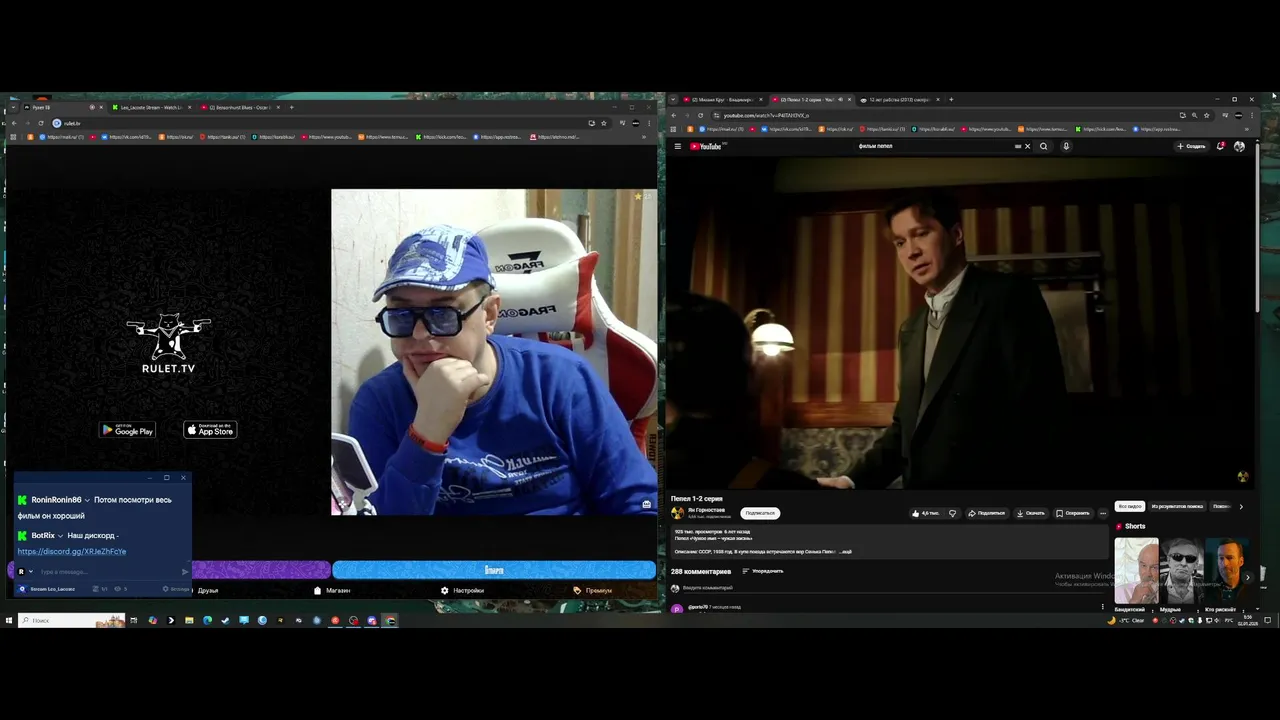Go to the YouTube home logo
The image size is (1280, 720).
pyautogui.click(x=706, y=146)
